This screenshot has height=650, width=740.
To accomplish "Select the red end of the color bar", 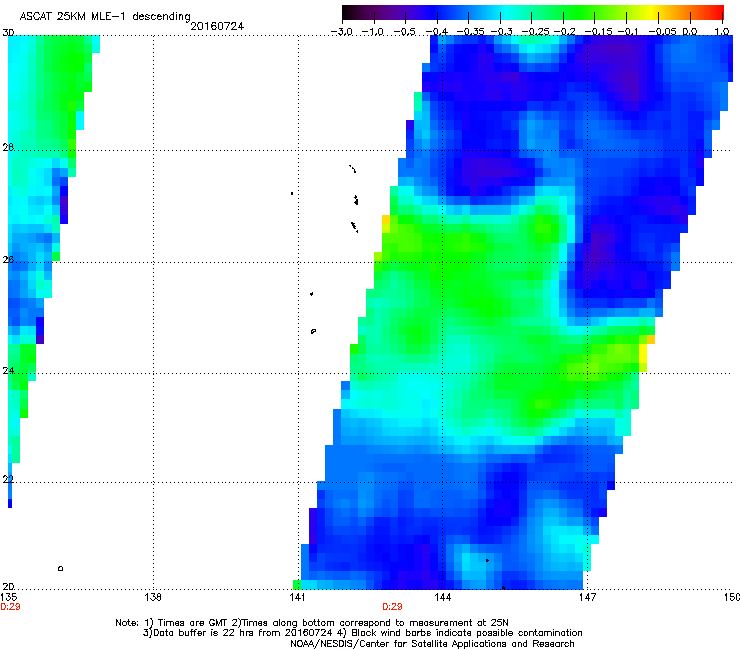I will click(716, 13).
